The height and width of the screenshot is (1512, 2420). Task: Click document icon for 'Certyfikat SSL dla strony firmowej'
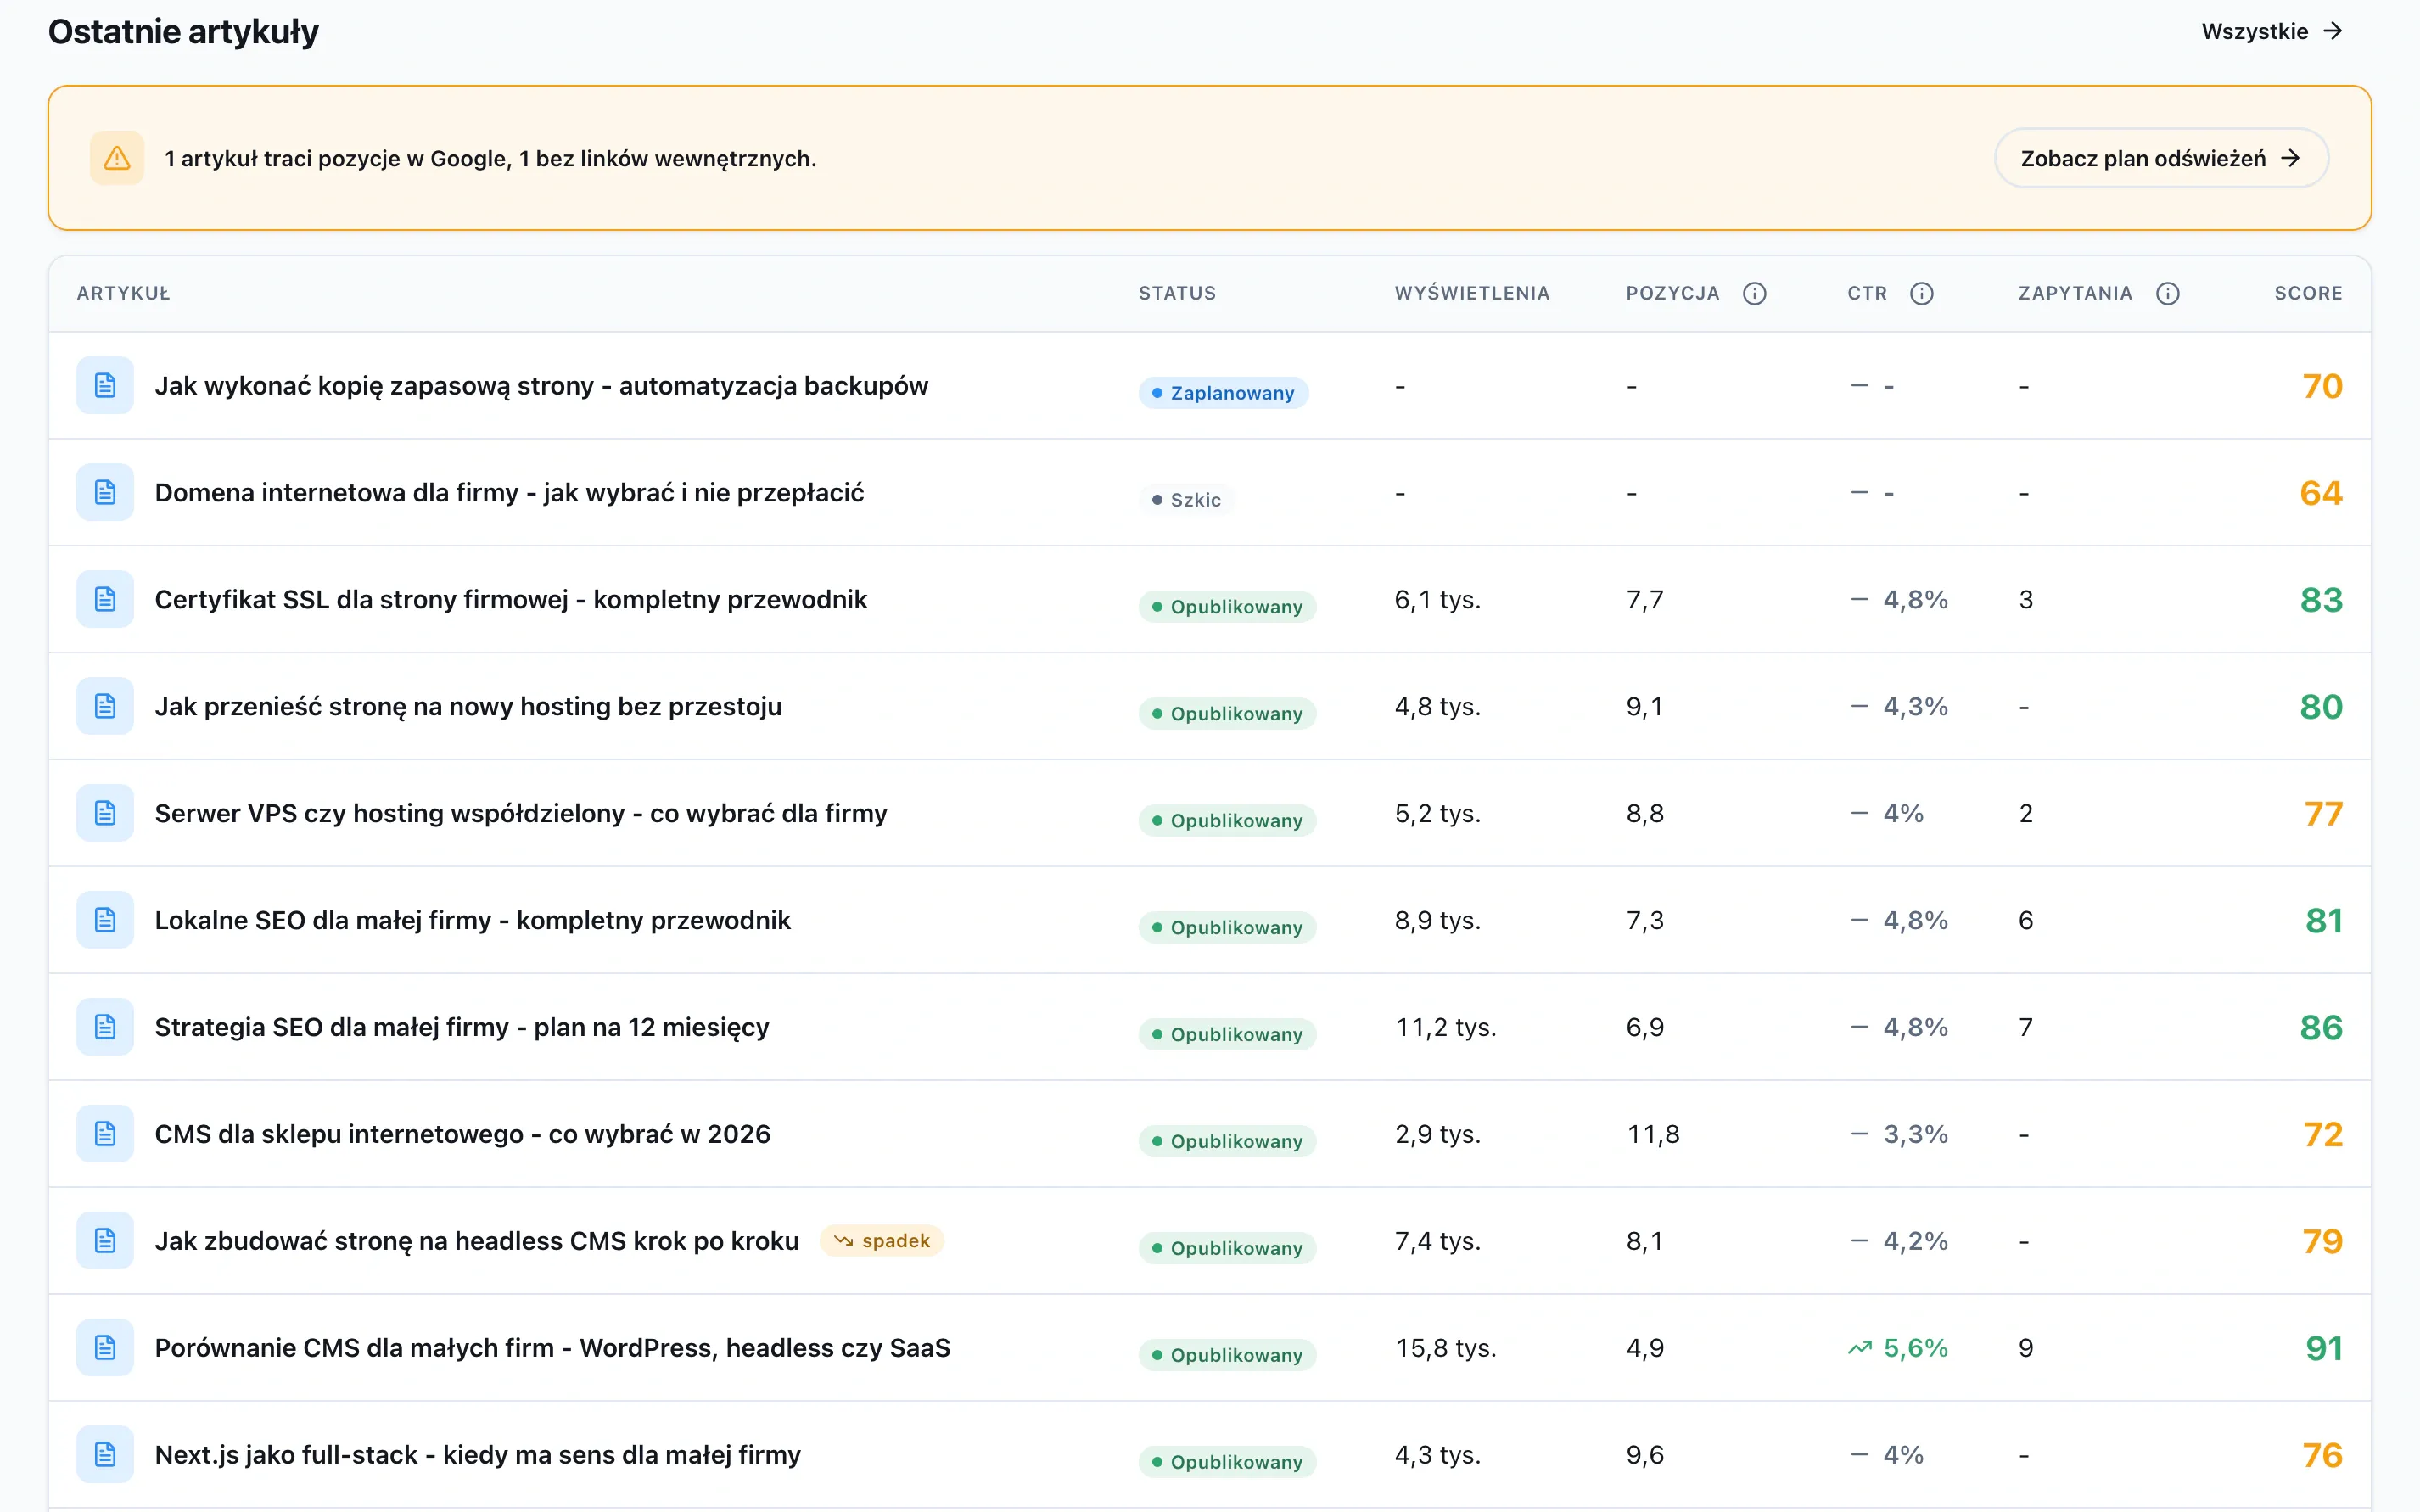(x=105, y=599)
